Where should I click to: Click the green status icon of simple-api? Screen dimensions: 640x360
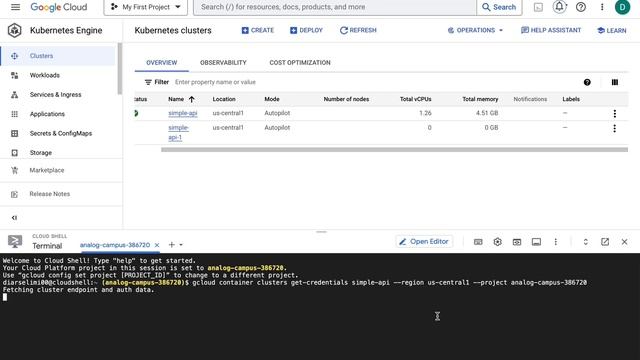[x=136, y=113]
